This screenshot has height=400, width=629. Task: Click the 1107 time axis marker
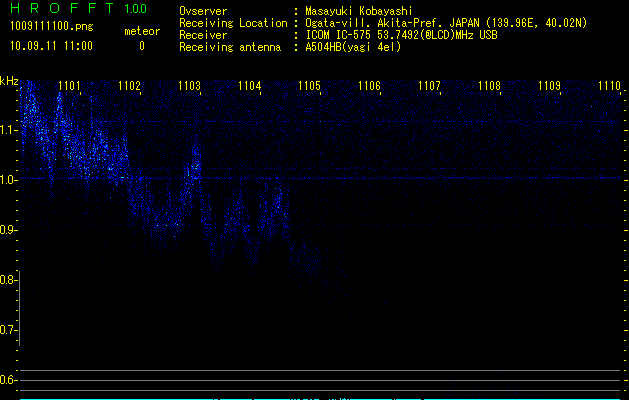point(430,86)
